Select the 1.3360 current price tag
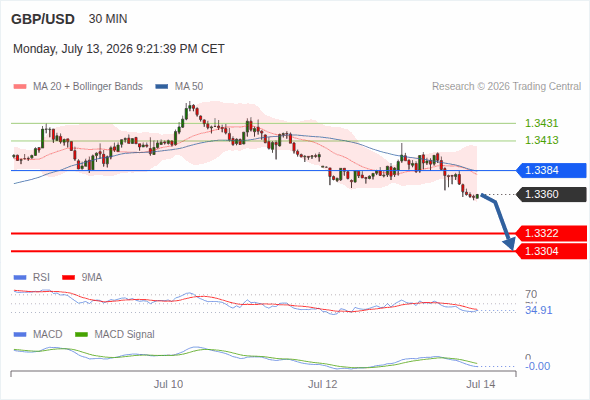The height and width of the screenshot is (400, 590). [551, 195]
